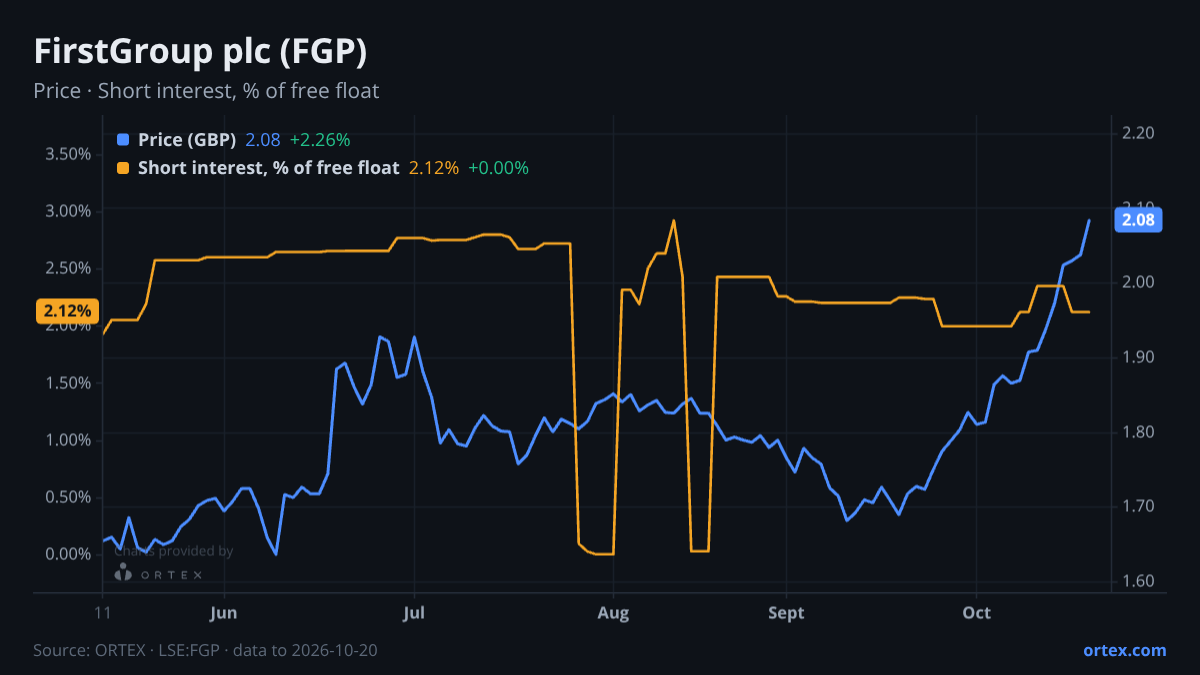
Task: Toggle Short interest, % of free float legend
Action: point(269,168)
